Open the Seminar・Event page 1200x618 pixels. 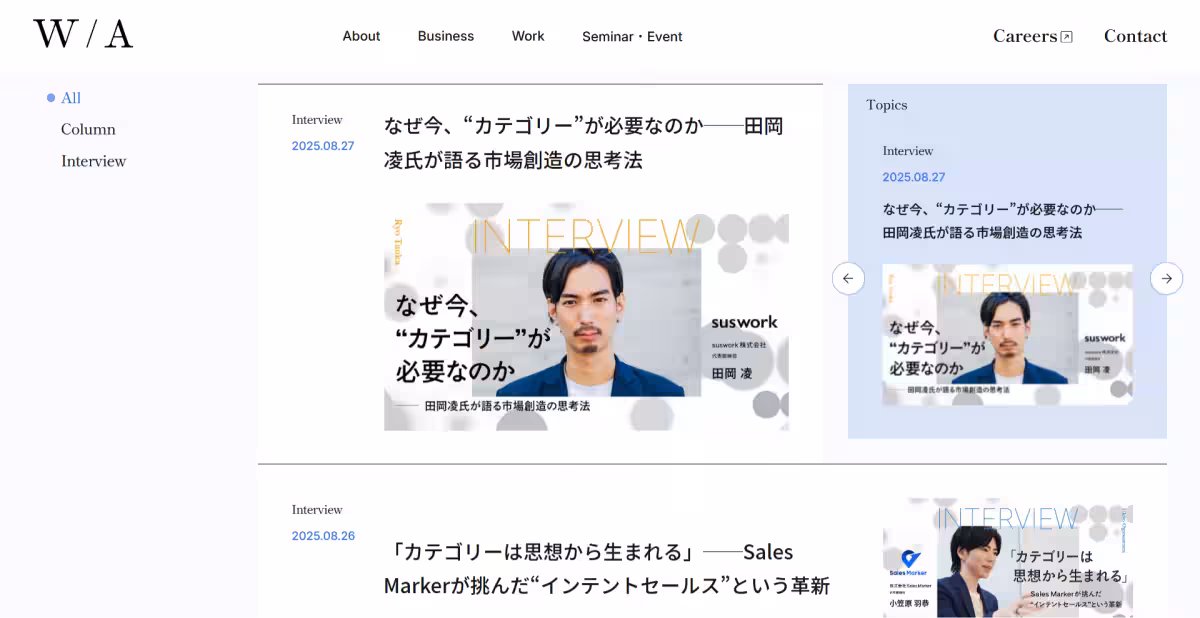point(632,36)
